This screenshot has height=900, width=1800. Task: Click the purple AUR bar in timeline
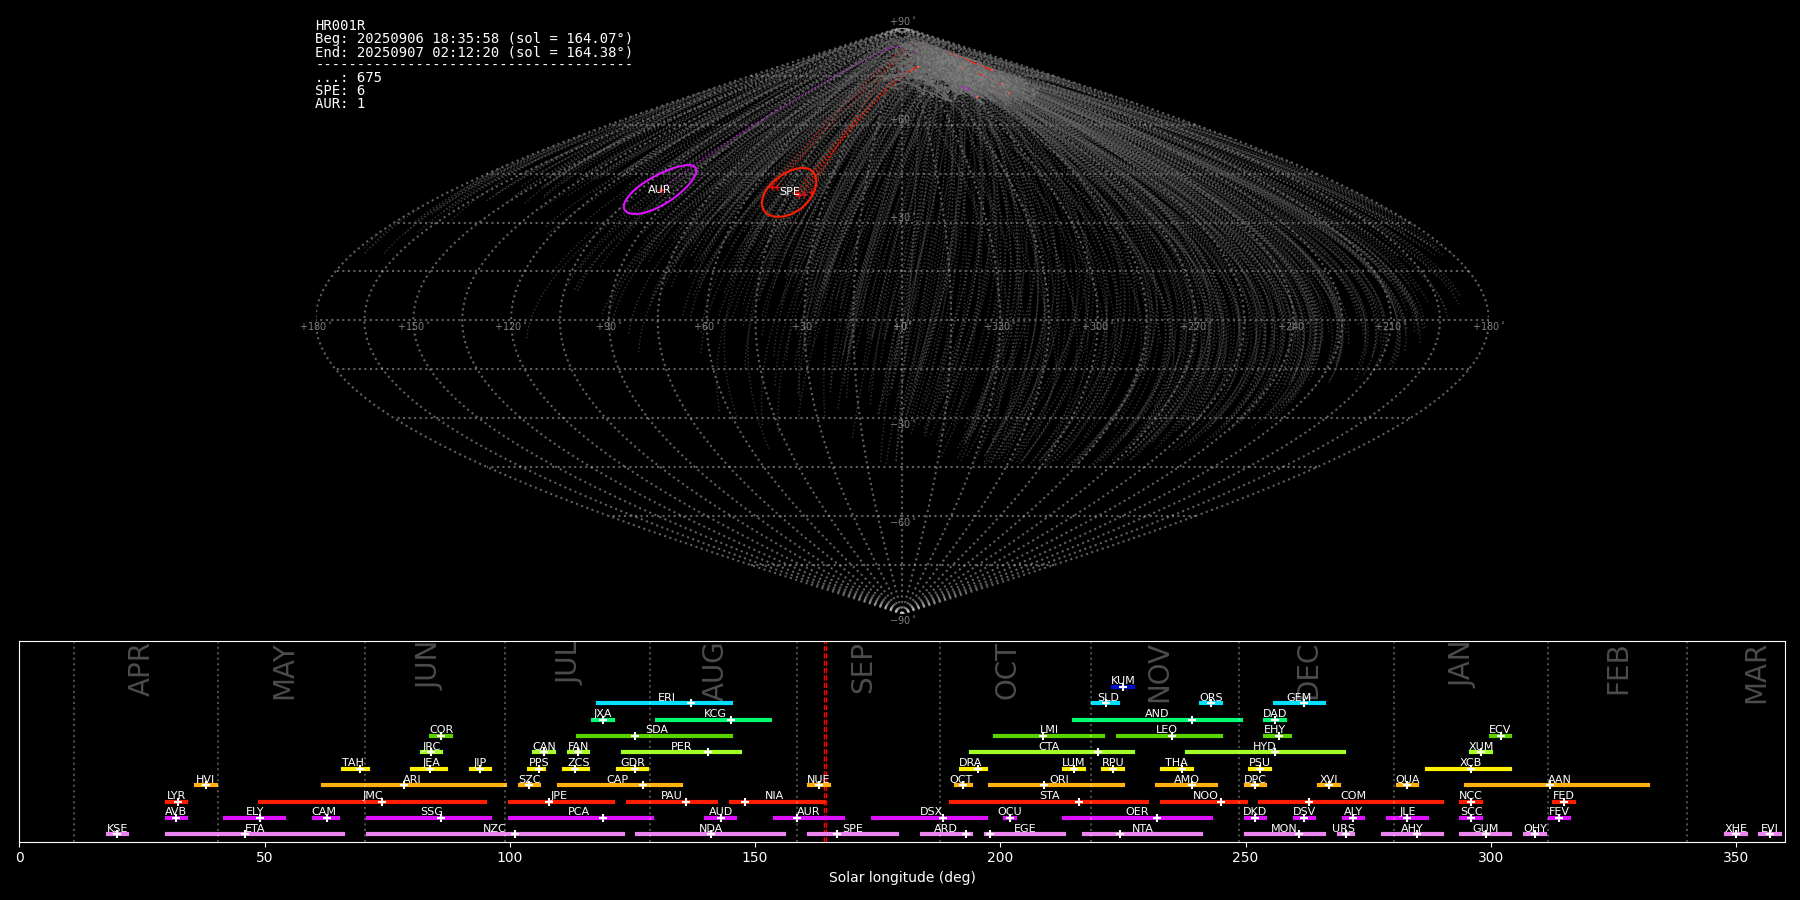click(808, 818)
